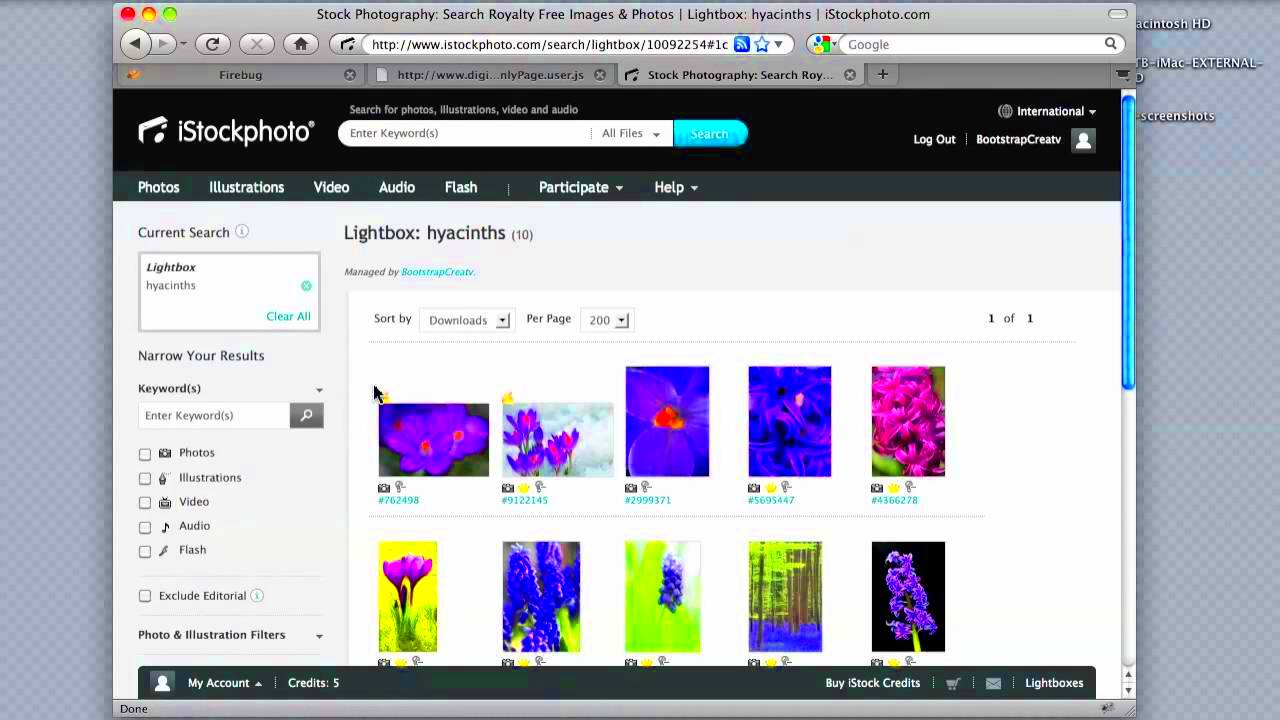Click the browser reload icon

pyautogui.click(x=212, y=44)
